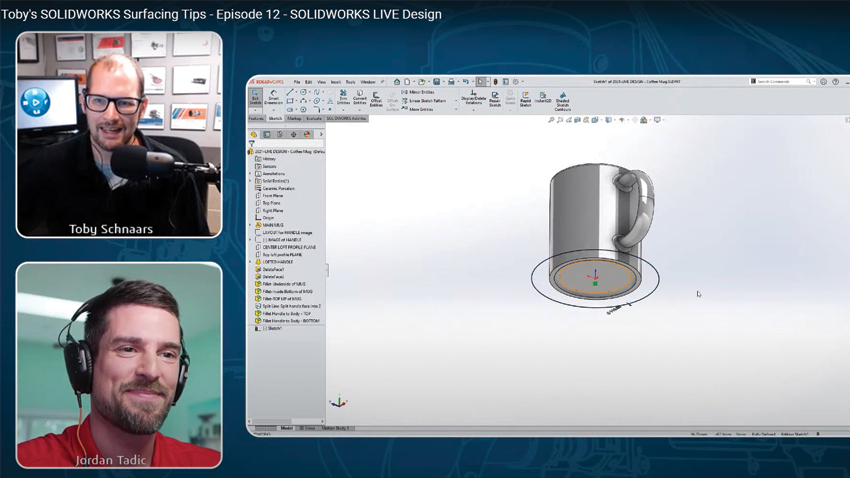Select Sketch1 at tree bottom
Screen dimensions: 850x478
(x=269, y=328)
